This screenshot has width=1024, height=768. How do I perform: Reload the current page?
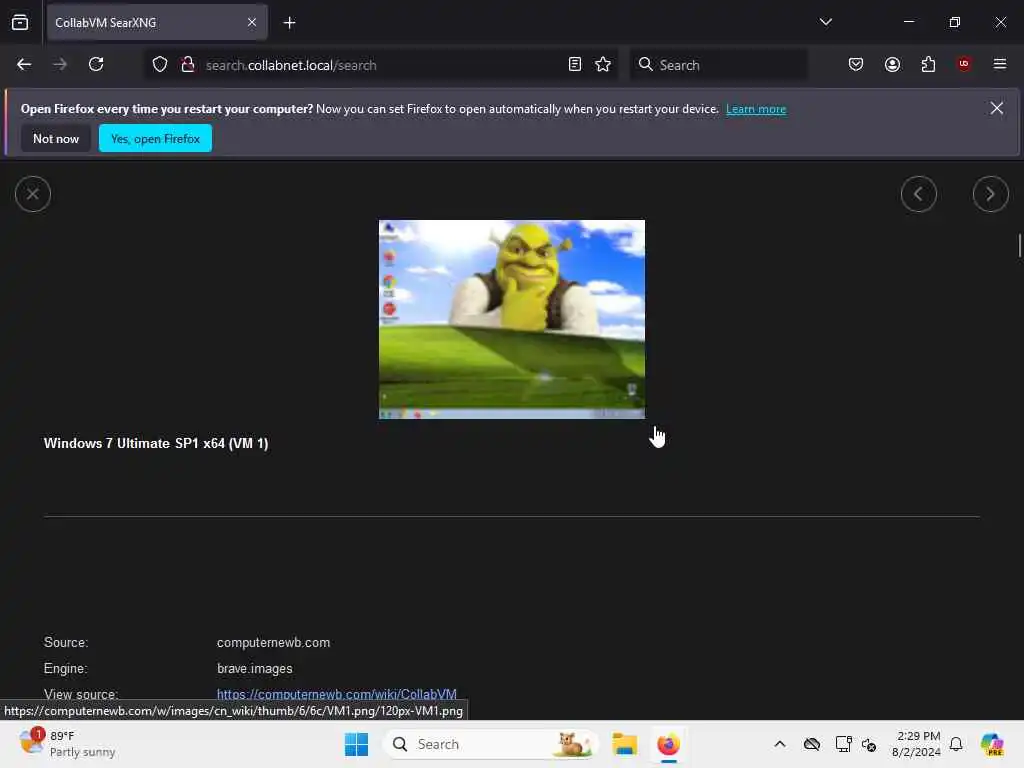click(x=96, y=65)
